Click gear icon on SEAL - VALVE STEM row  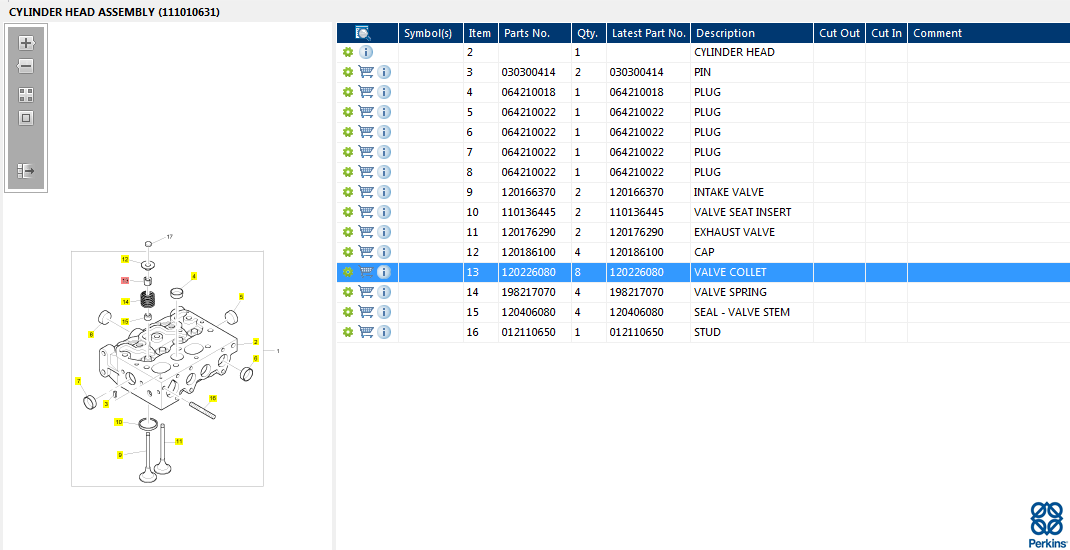[x=348, y=312]
